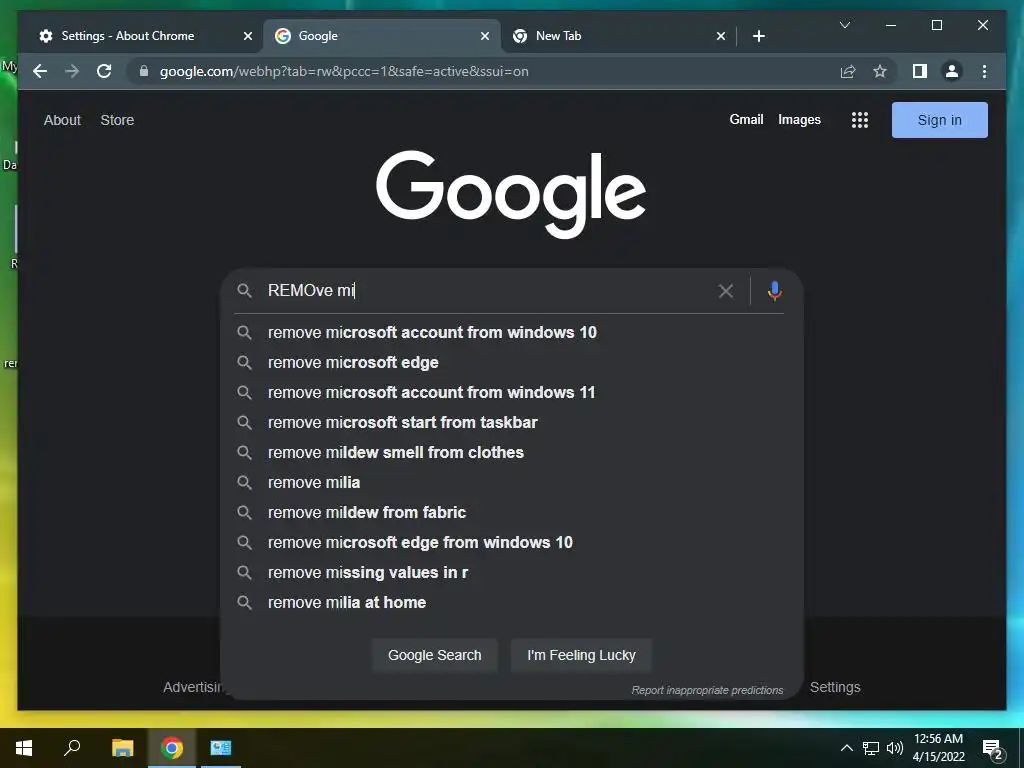The image size is (1024, 768).
Task: Click the forward navigation arrow
Action: pyautogui.click(x=72, y=71)
